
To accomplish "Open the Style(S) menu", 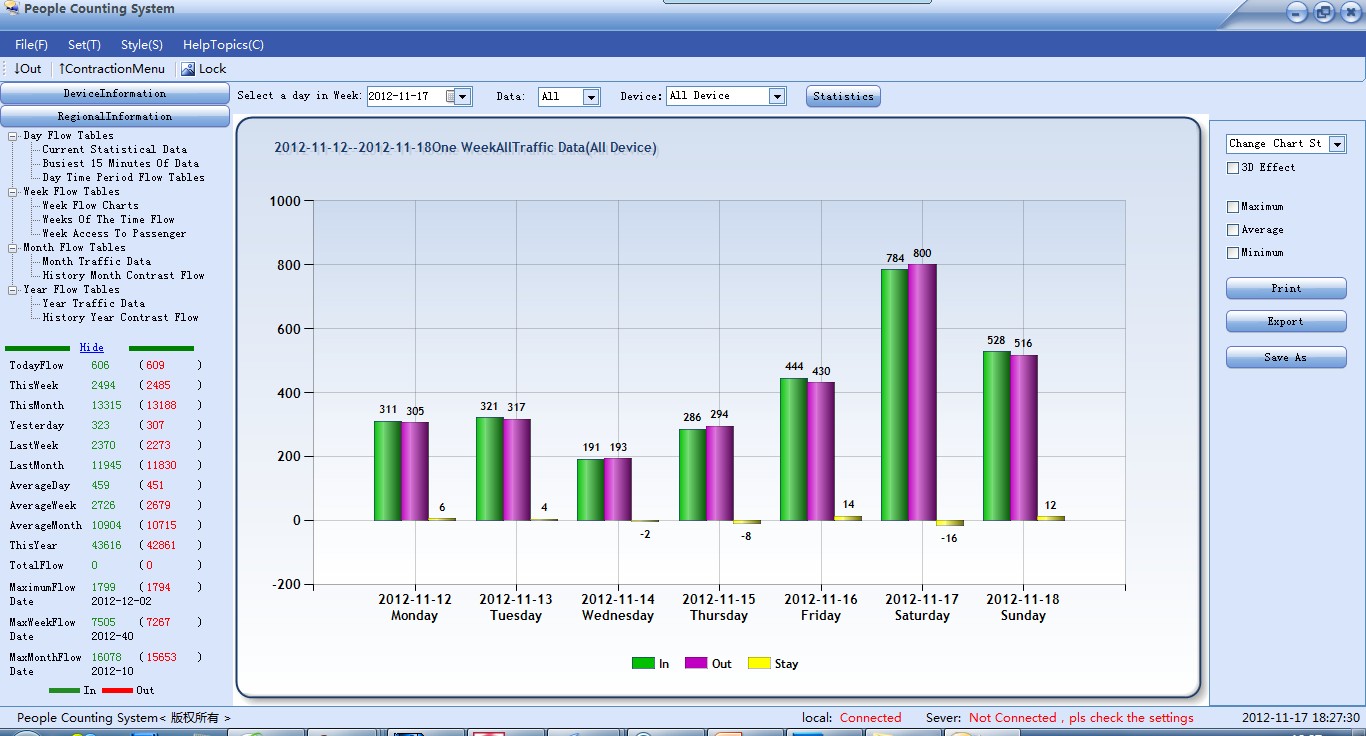I will point(141,45).
